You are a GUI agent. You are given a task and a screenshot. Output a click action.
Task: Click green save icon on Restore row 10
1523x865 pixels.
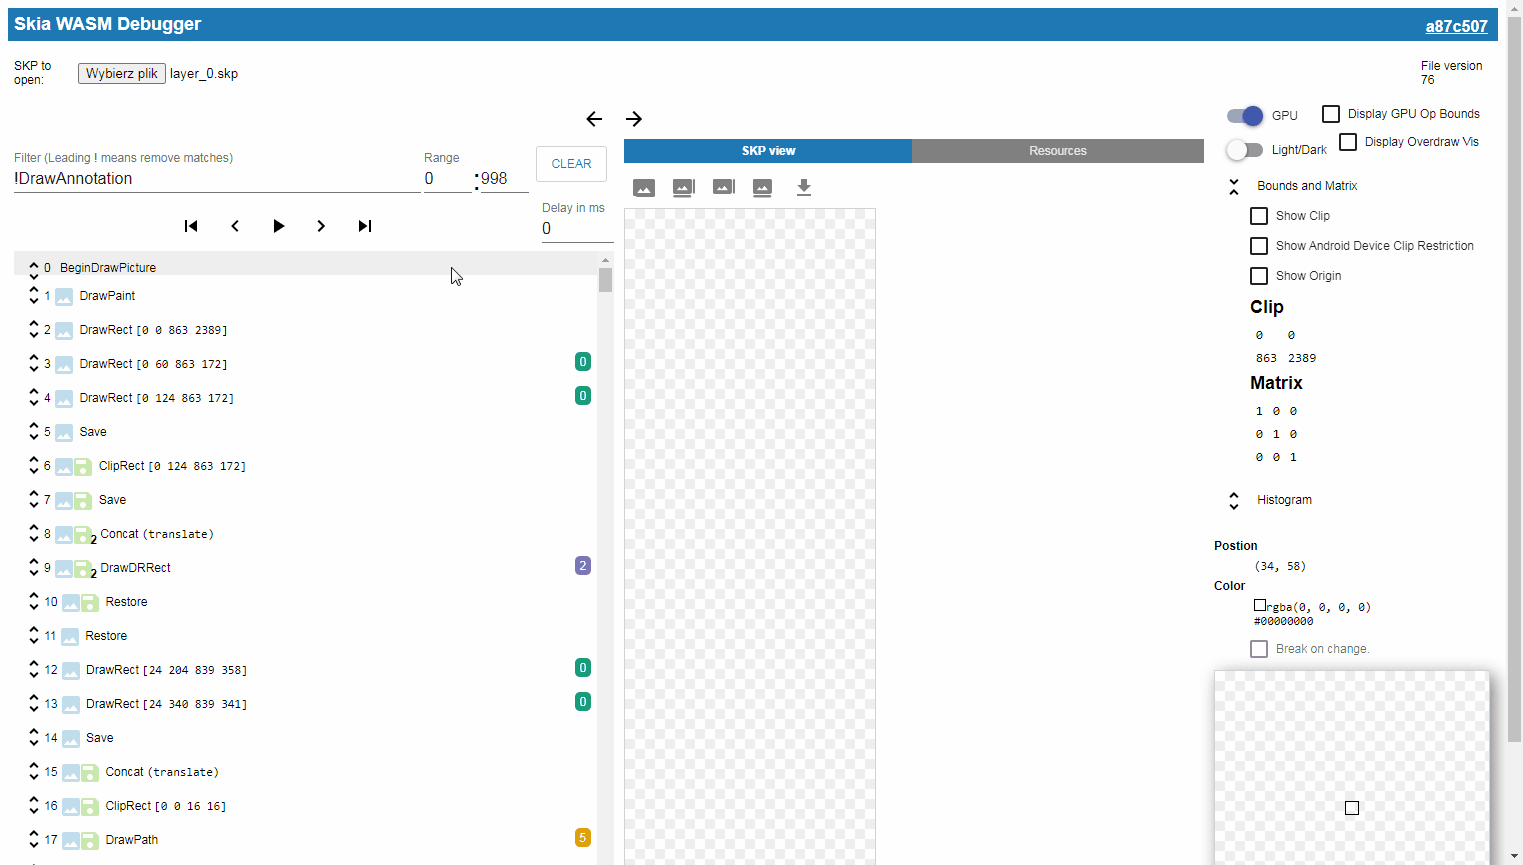pyautogui.click(x=89, y=603)
